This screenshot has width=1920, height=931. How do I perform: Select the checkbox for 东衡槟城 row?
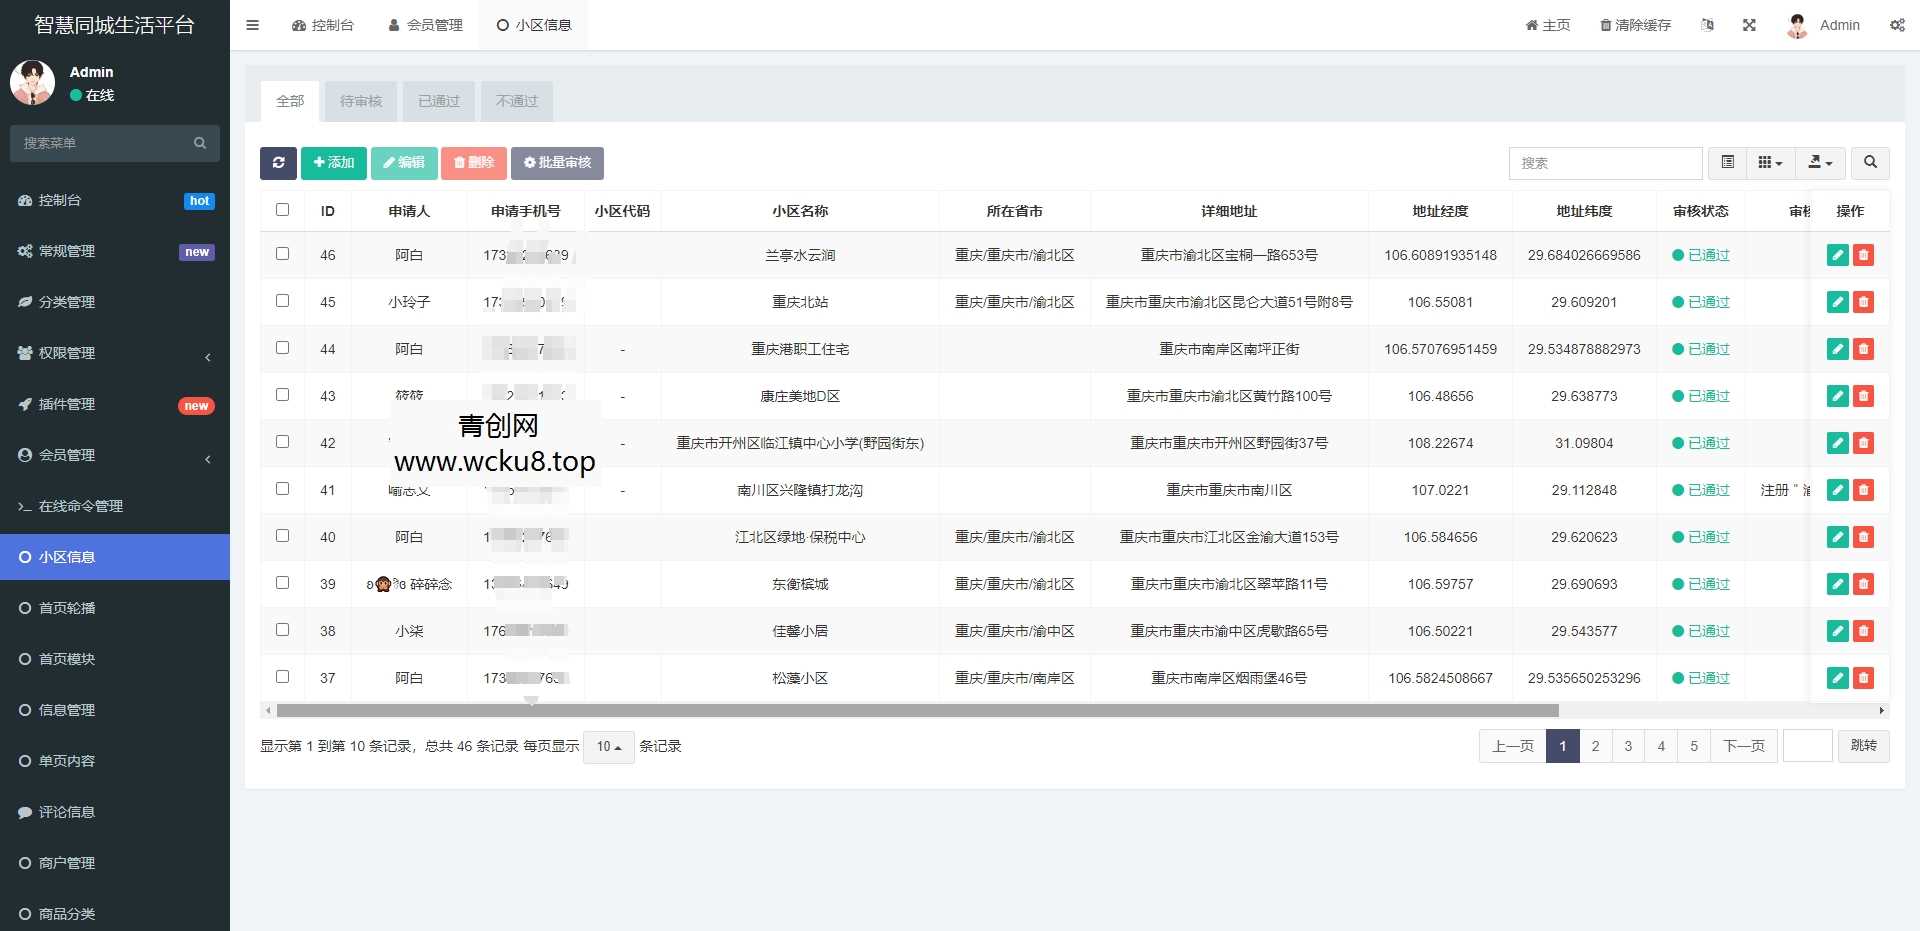point(282,583)
